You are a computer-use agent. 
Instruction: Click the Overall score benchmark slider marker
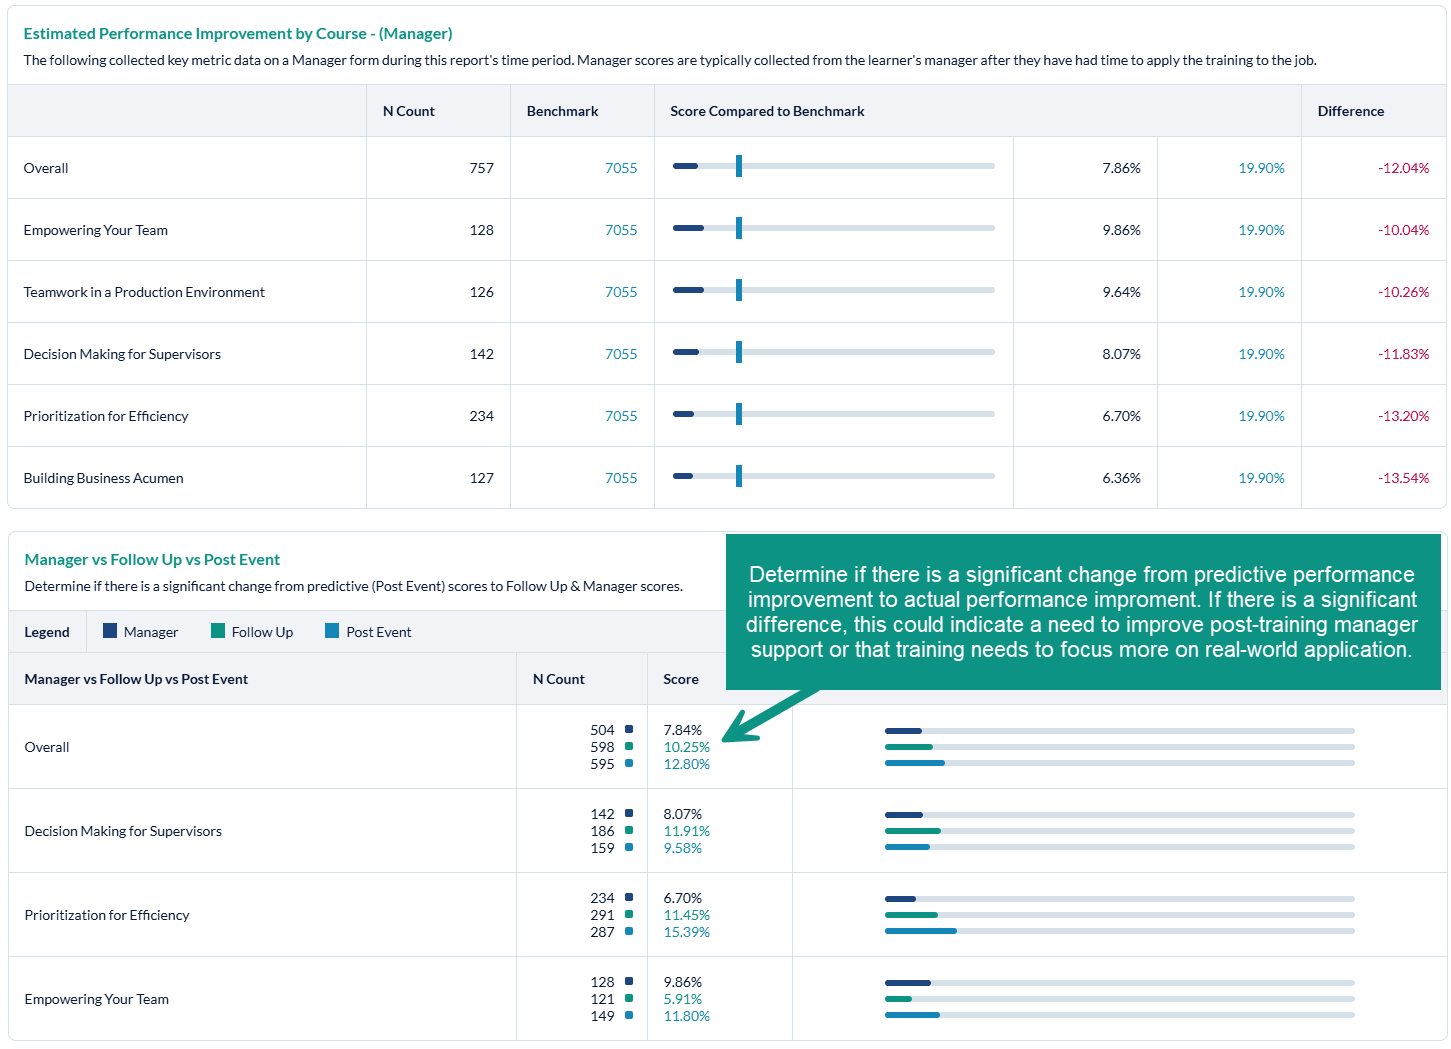739,166
